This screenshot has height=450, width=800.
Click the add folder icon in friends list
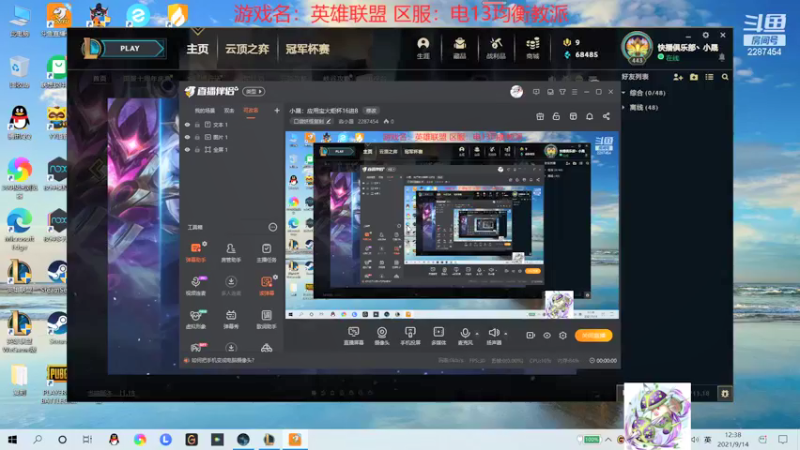694,77
